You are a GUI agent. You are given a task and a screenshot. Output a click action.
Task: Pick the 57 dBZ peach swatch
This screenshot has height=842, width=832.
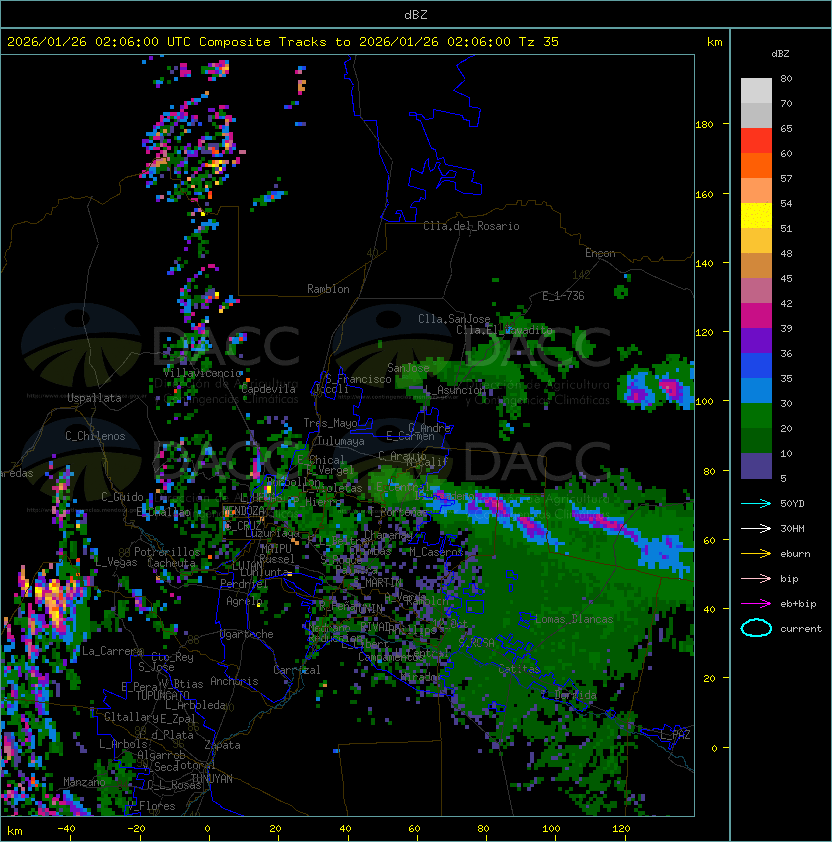[756, 190]
